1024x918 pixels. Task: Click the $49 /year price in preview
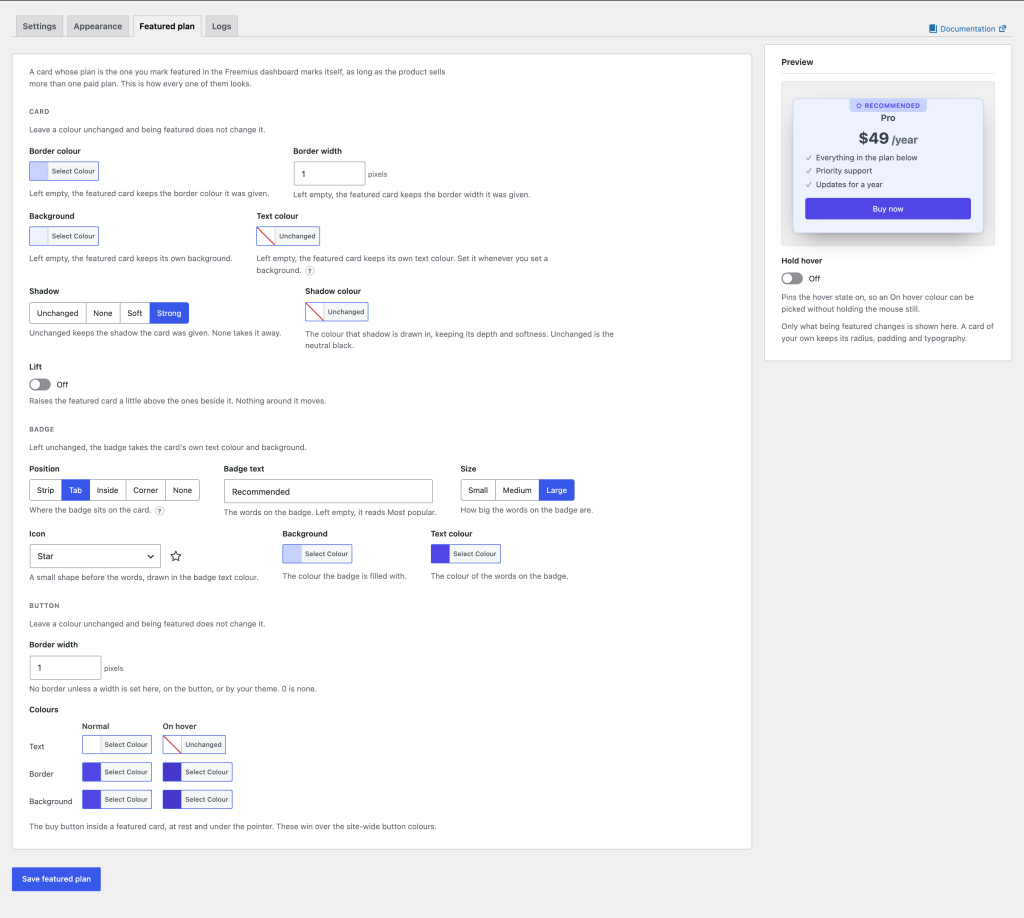point(888,138)
